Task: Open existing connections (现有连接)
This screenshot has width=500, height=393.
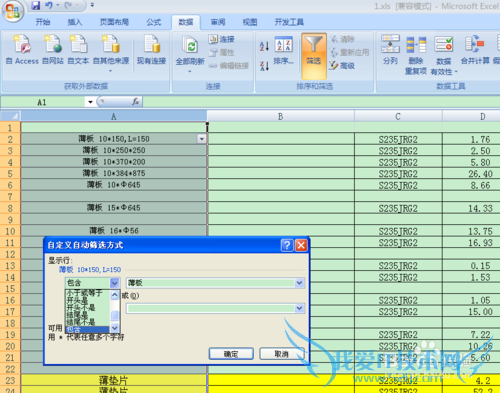Action: pos(151,50)
